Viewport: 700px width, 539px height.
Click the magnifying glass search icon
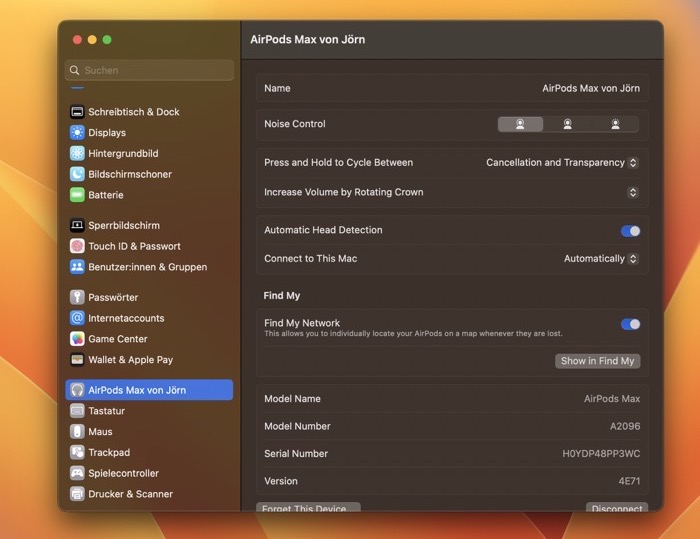75,70
